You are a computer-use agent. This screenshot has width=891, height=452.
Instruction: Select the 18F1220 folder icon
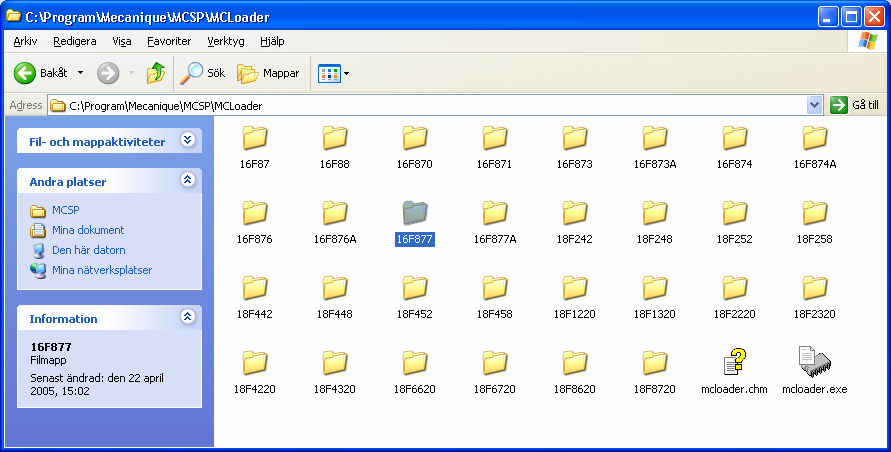[x=574, y=288]
